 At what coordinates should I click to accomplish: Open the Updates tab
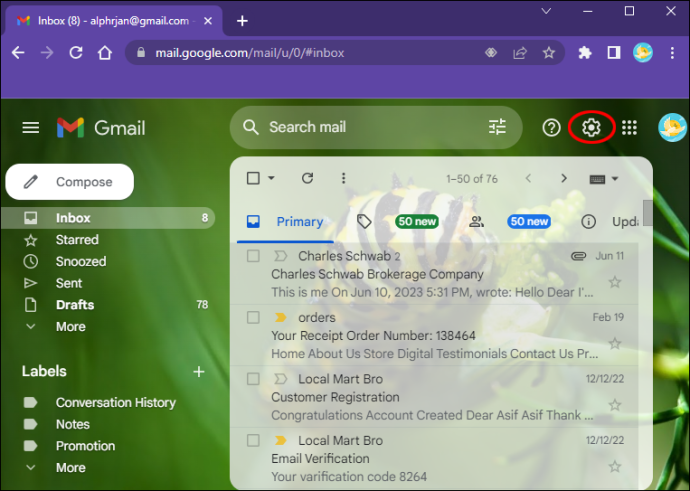pos(609,221)
